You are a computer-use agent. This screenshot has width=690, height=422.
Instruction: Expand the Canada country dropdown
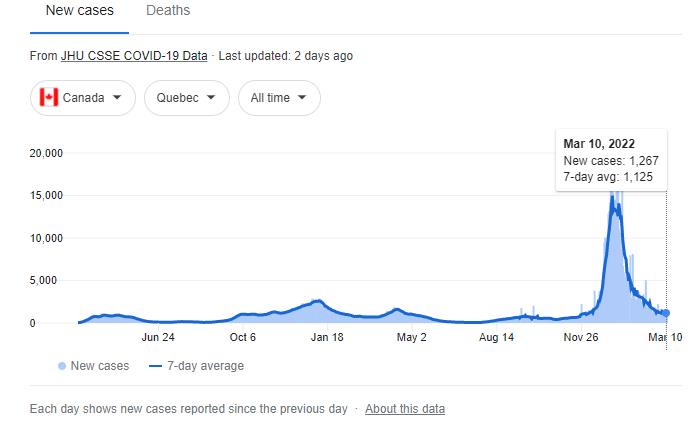[x=83, y=98]
